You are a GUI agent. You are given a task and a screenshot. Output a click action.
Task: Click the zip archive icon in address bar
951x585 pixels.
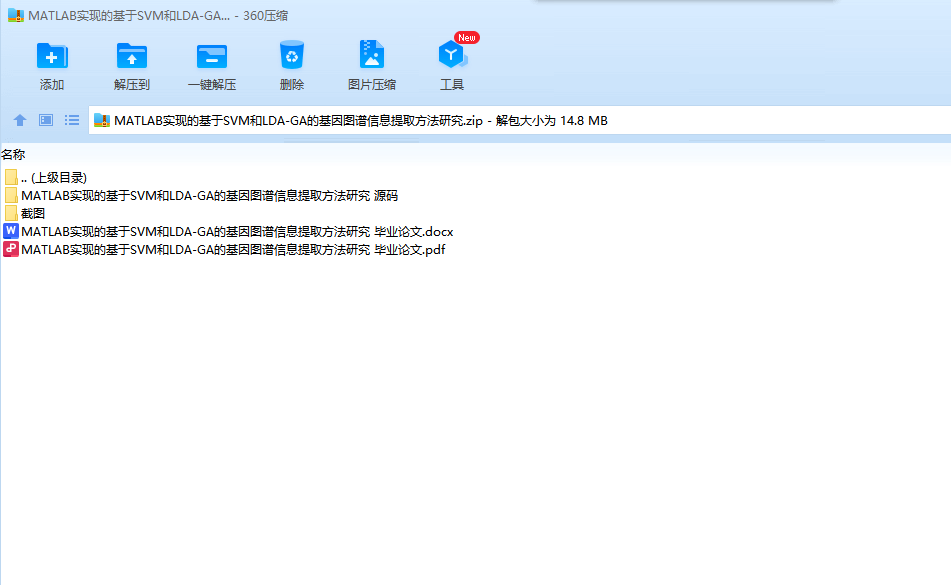pyautogui.click(x=102, y=120)
